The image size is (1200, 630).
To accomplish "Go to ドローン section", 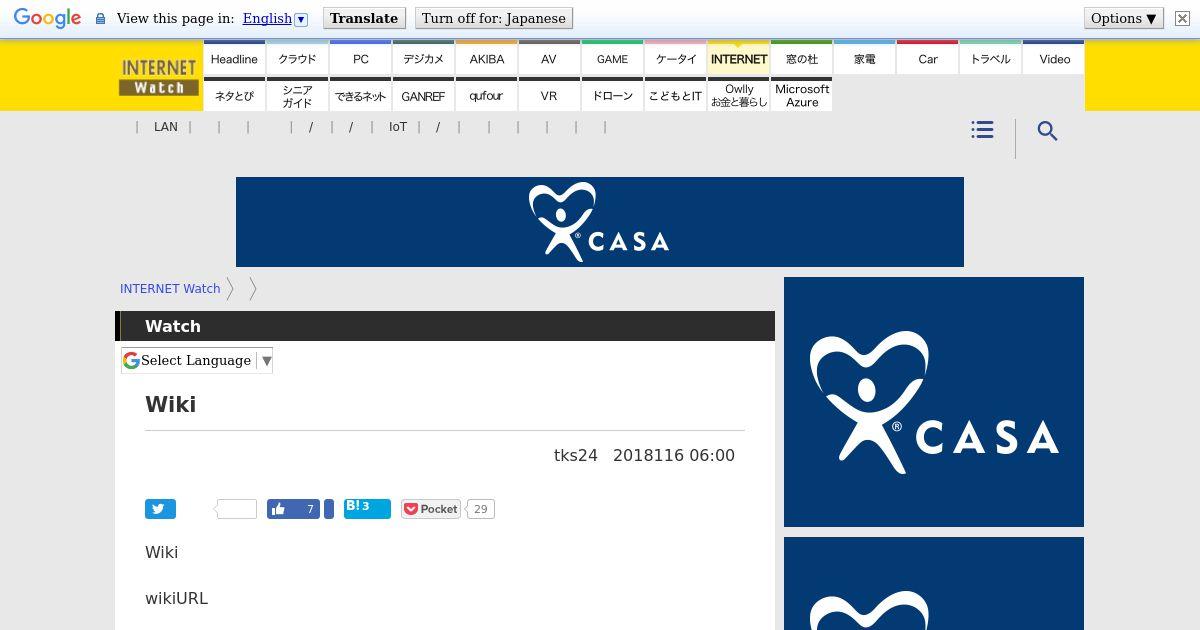I will coord(612,95).
